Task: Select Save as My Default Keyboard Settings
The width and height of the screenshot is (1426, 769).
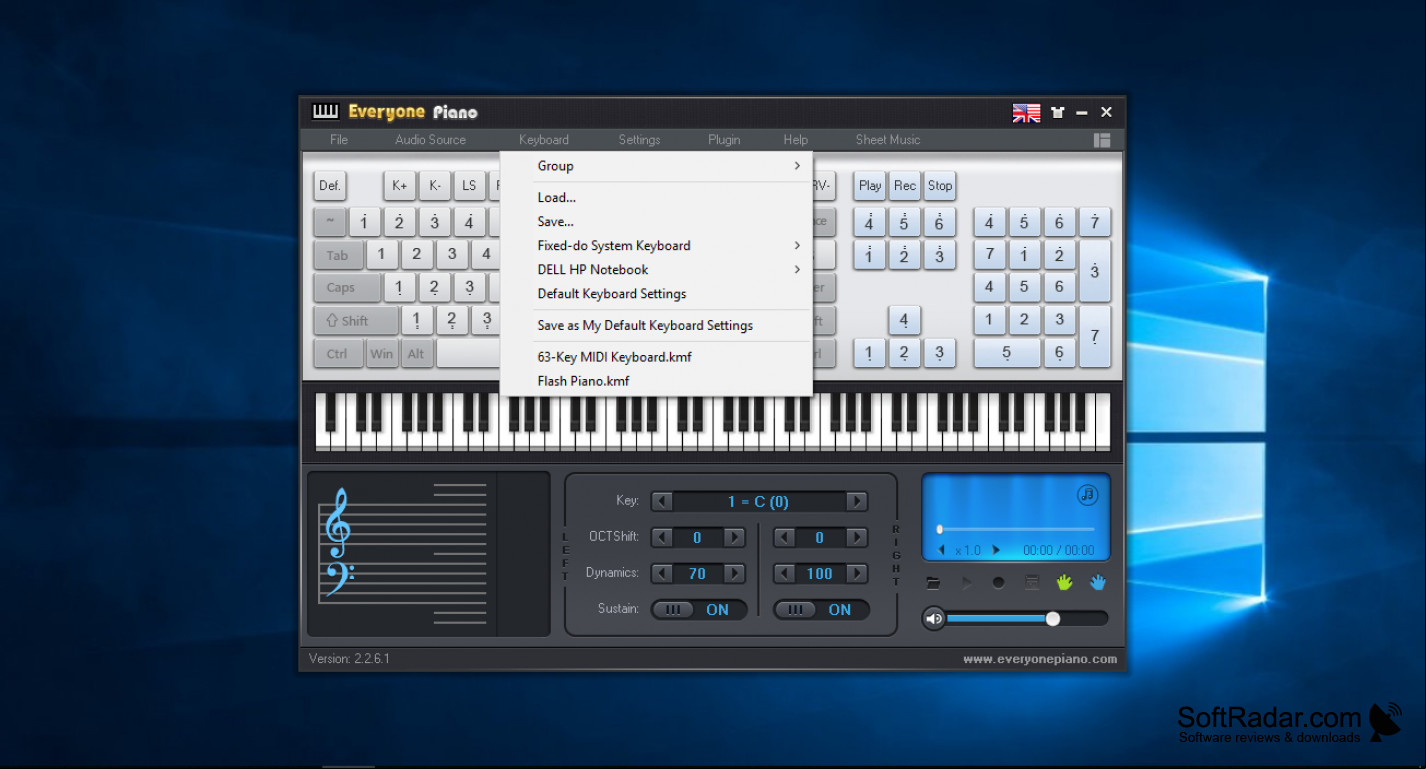Action: click(x=656, y=326)
